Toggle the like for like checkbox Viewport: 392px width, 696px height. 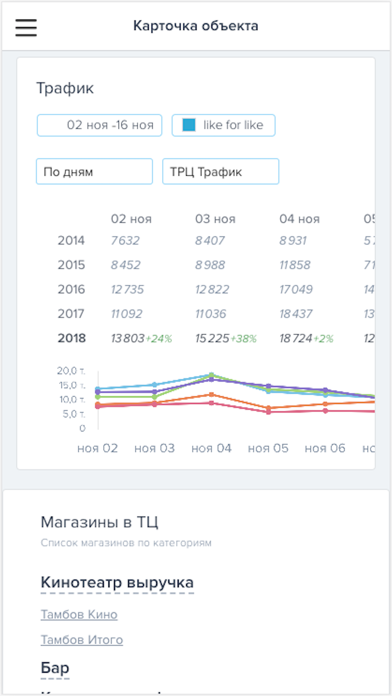click(x=189, y=125)
